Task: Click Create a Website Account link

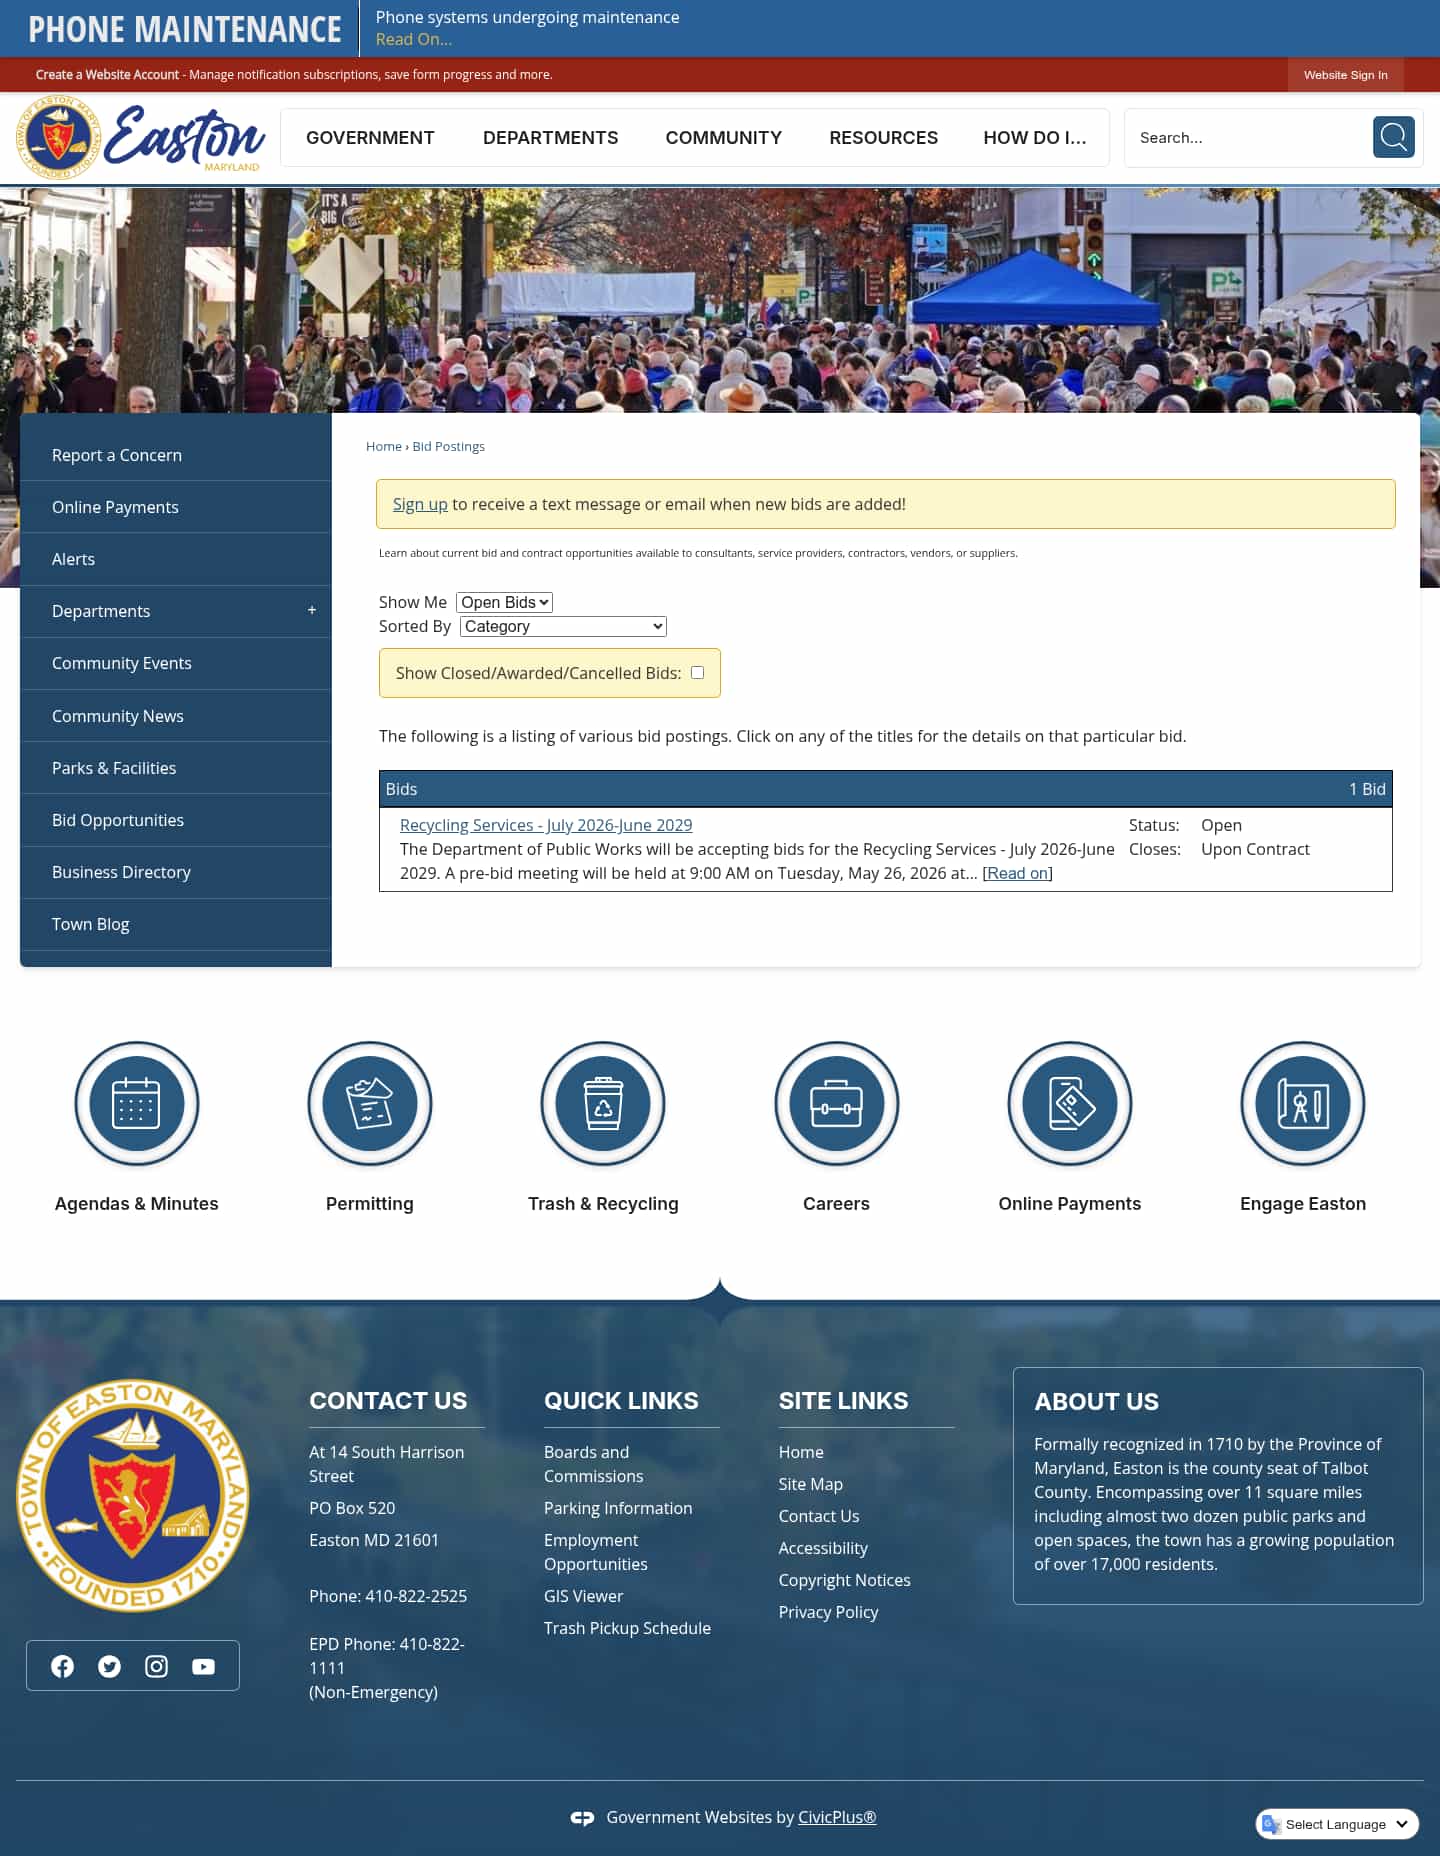Action: click(107, 75)
